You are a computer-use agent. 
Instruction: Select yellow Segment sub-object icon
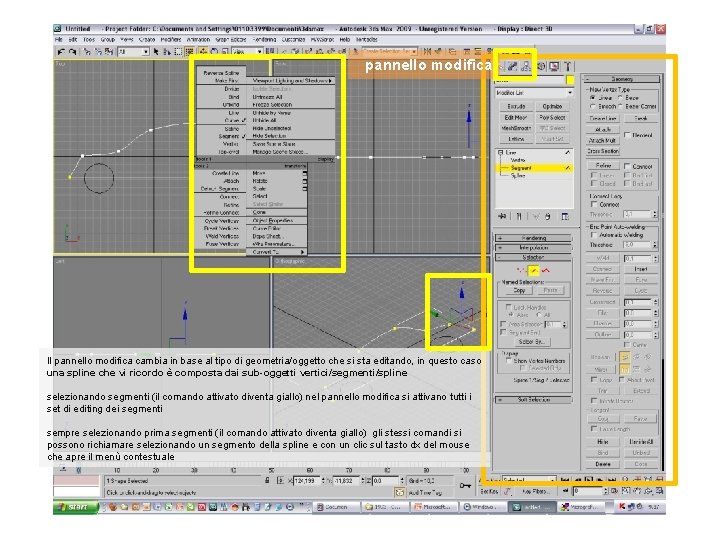coord(533,270)
